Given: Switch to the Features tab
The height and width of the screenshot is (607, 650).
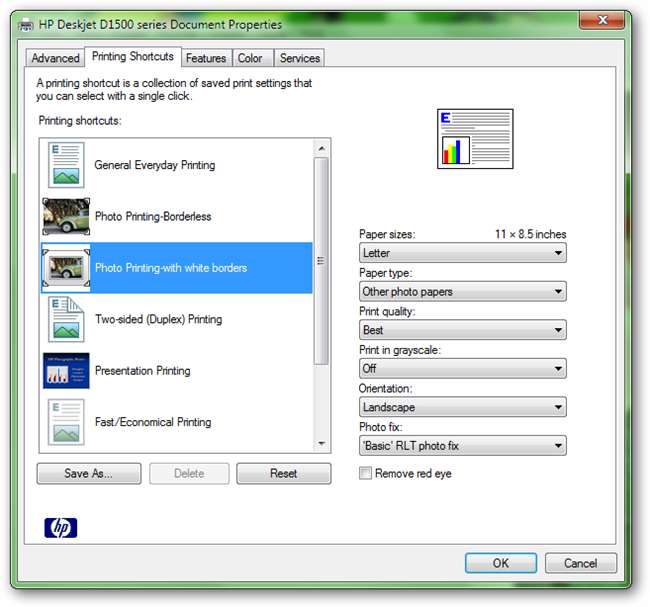Looking at the screenshot, I should (x=206, y=58).
